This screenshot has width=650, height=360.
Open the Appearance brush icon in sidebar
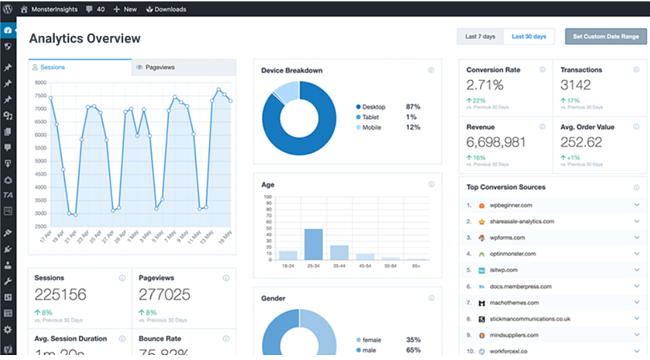click(x=7, y=233)
